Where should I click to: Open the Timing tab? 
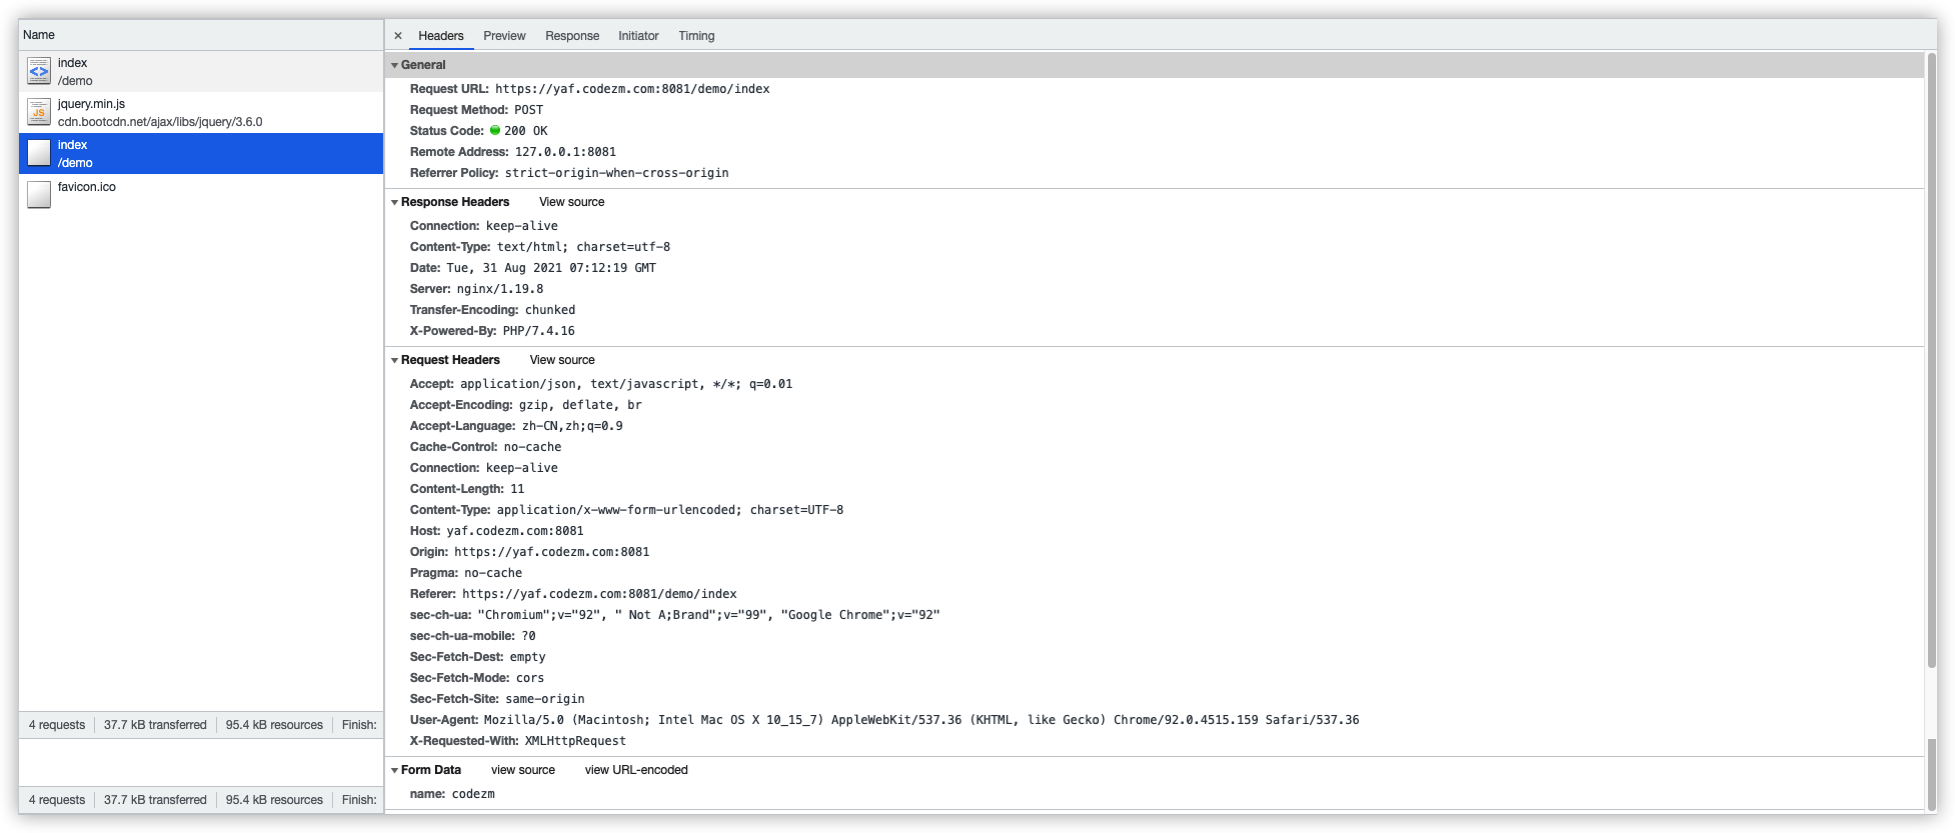696,36
